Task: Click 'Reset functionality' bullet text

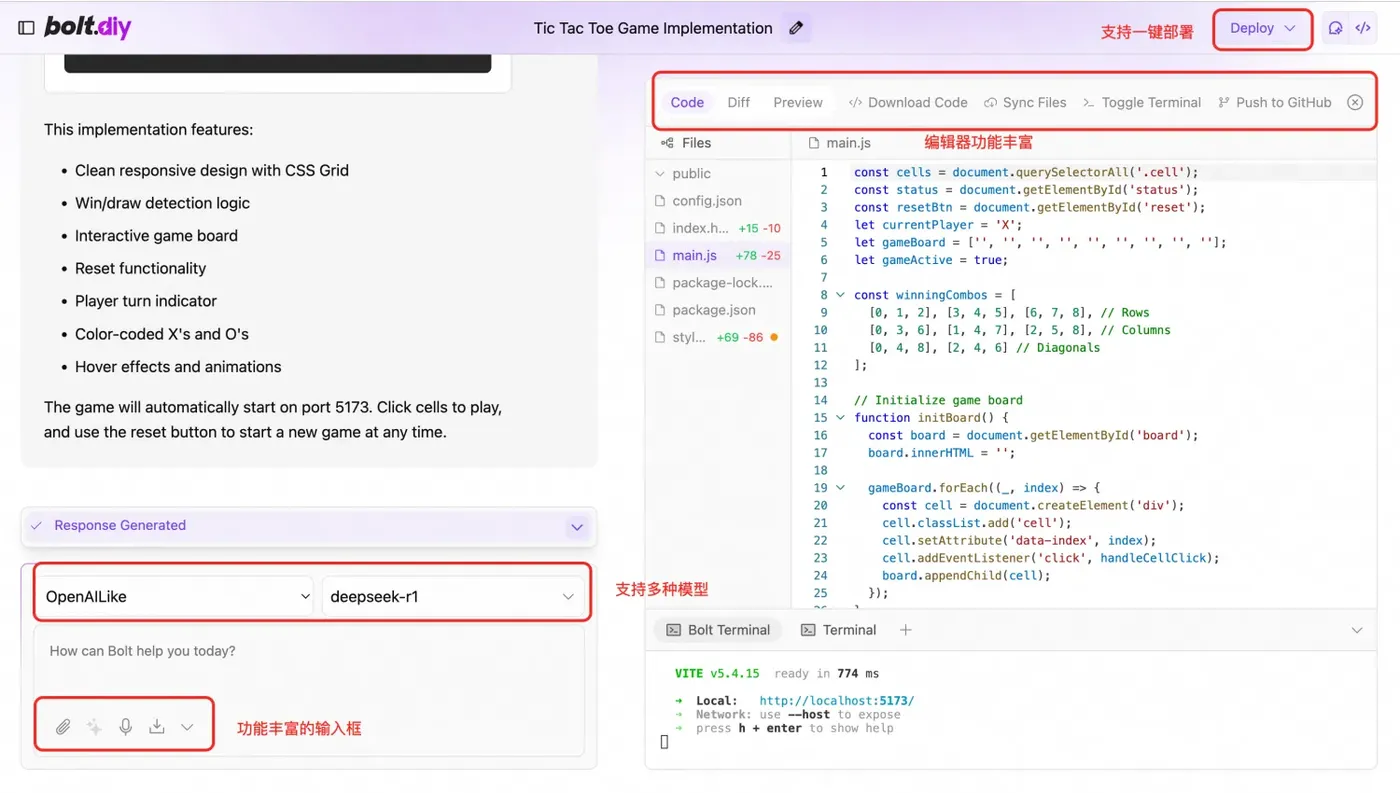Action: (x=140, y=268)
